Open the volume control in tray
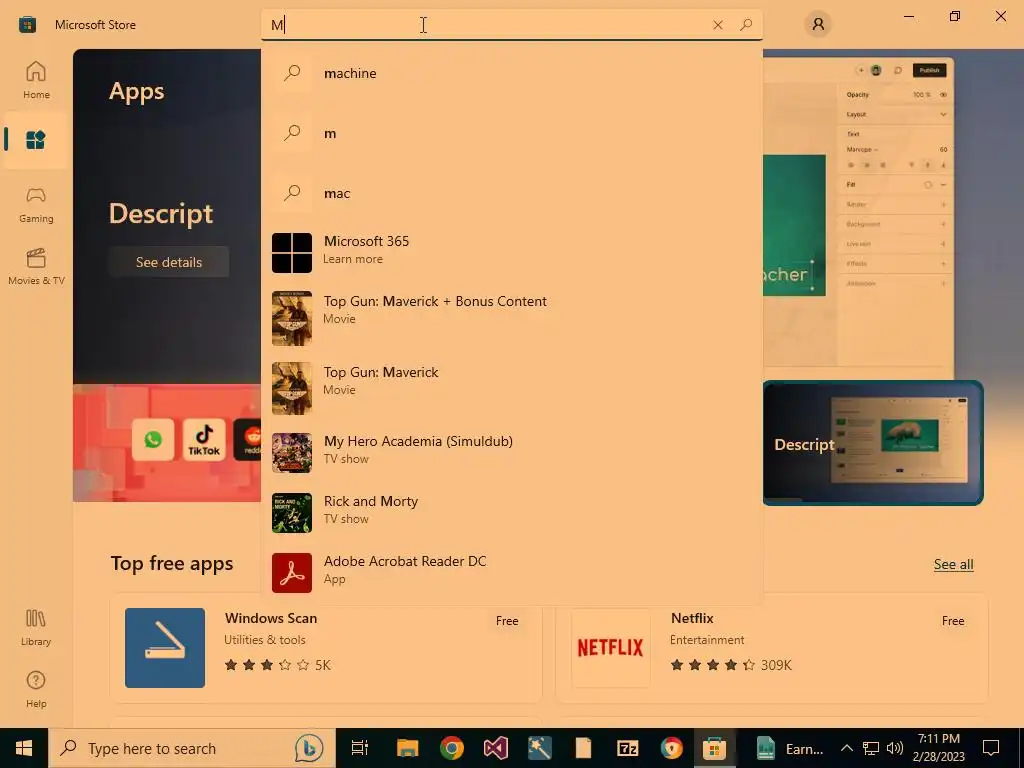Screen dimensions: 1024x768 point(895,748)
